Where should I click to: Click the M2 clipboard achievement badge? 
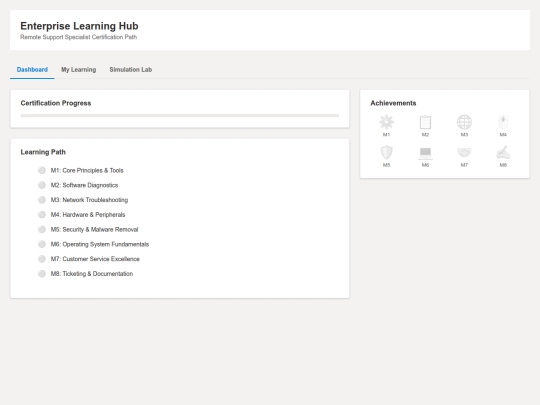425,122
